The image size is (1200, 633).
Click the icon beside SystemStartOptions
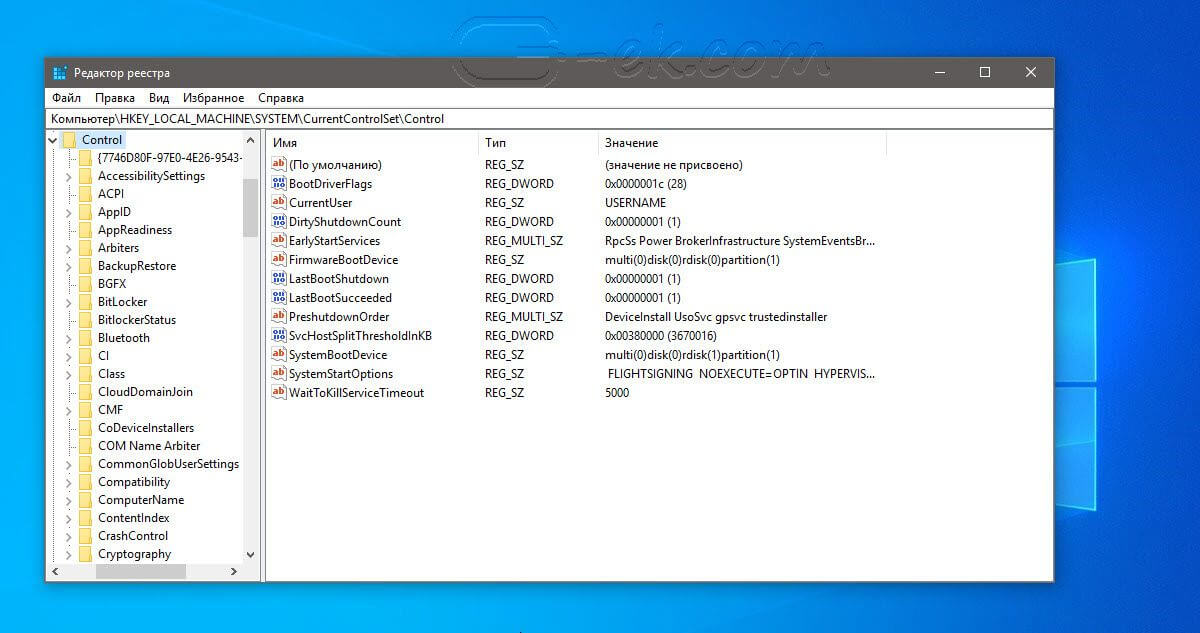279,374
